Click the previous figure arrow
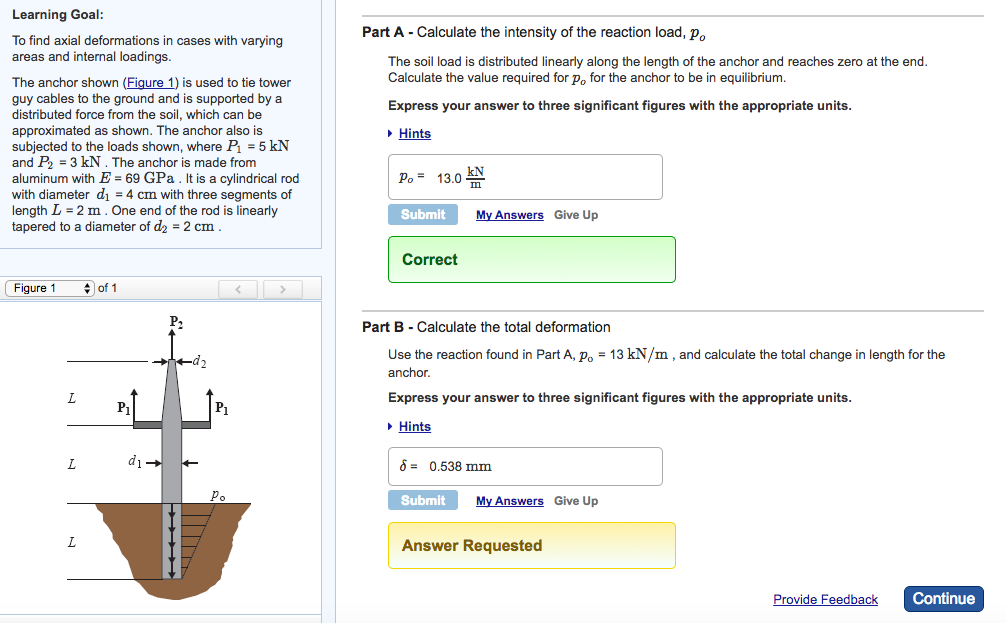The image size is (1006, 623). pyautogui.click(x=238, y=288)
